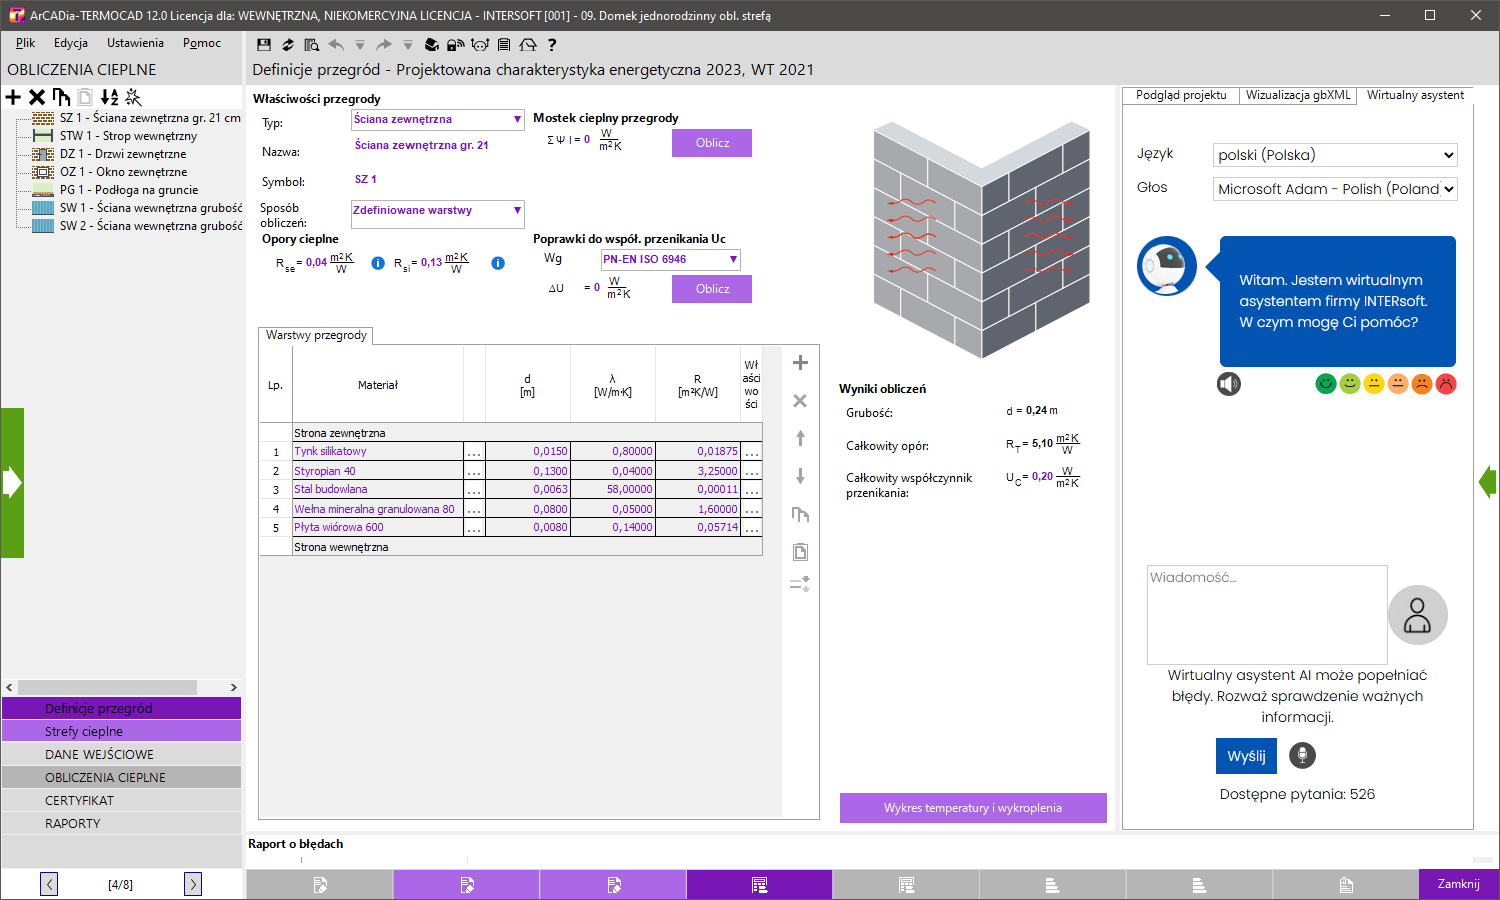The image size is (1500, 900).
Task: Click Oblicz next to Mostek cieplny przegrody
Action: (711, 143)
